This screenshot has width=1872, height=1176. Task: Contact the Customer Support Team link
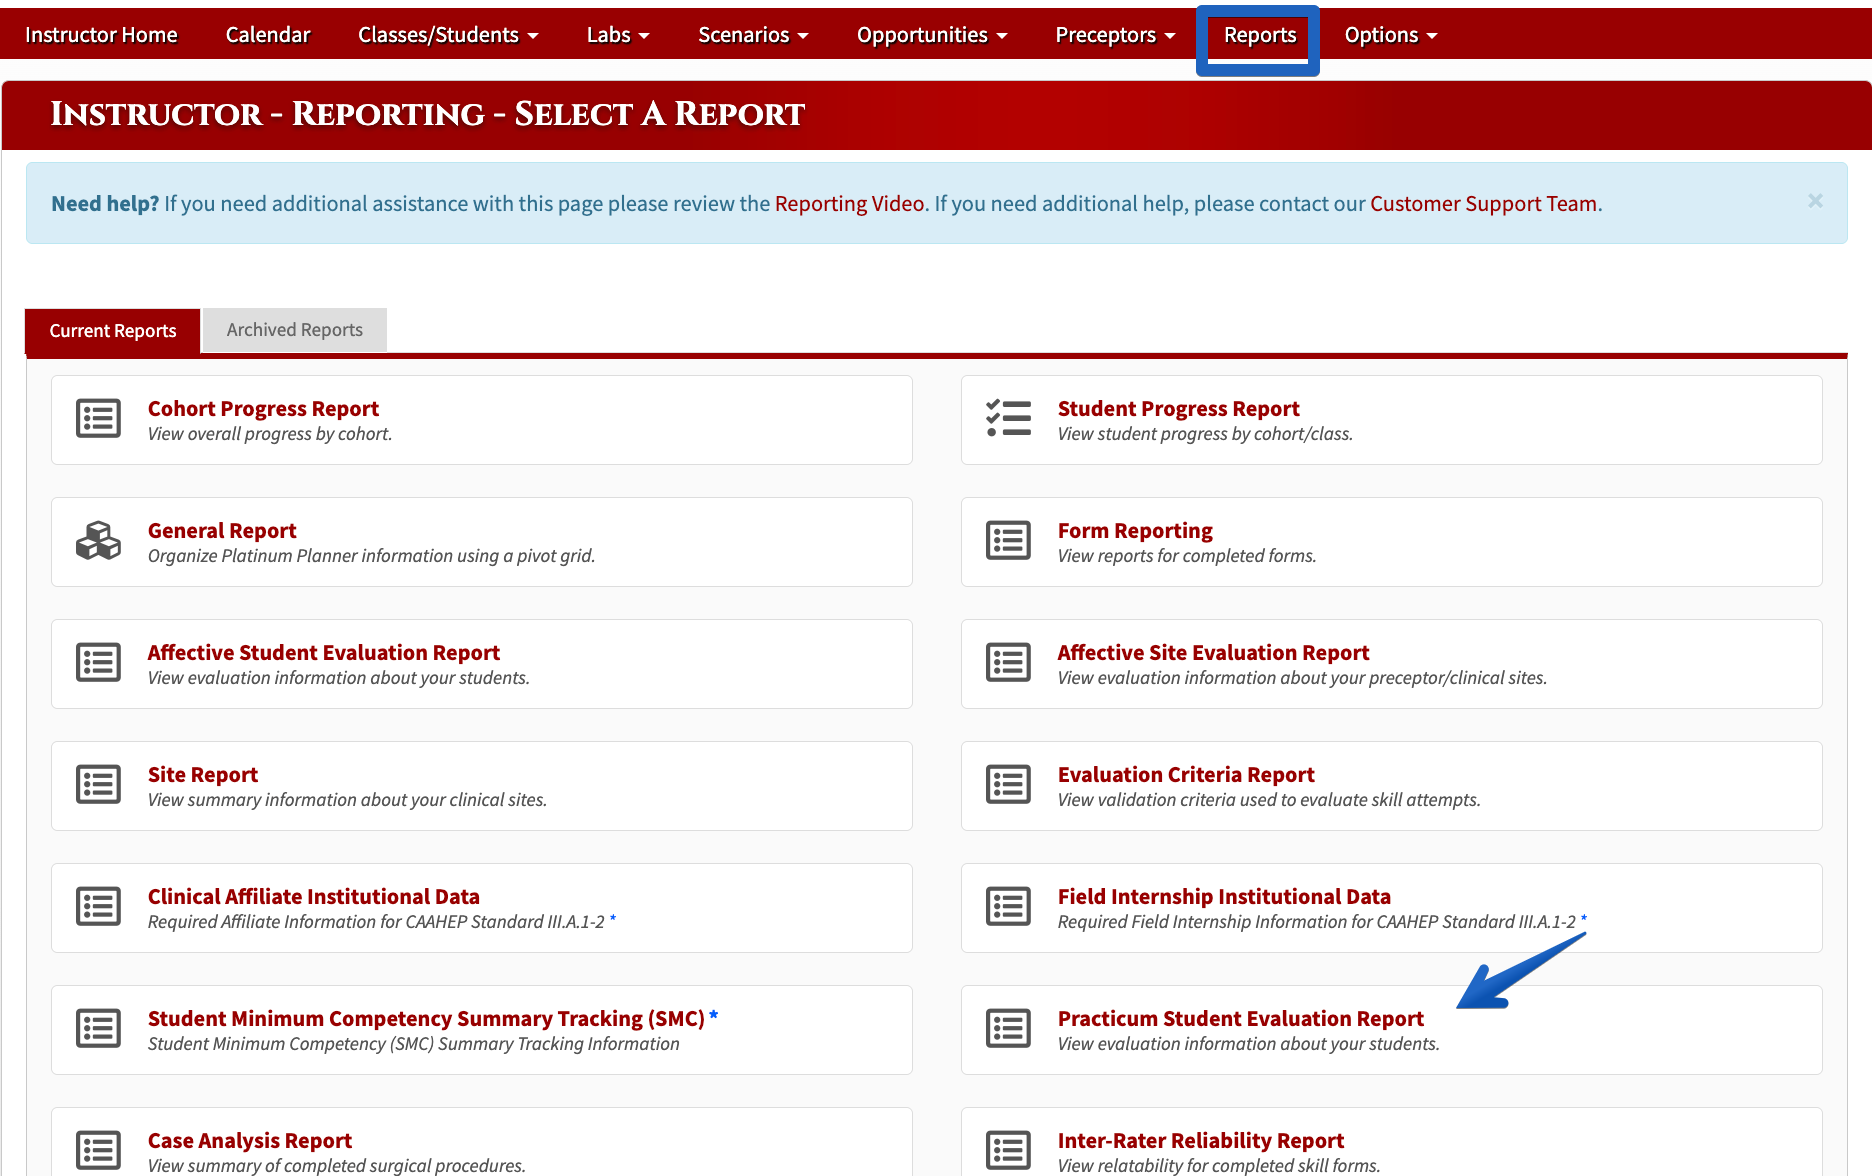coord(1483,203)
